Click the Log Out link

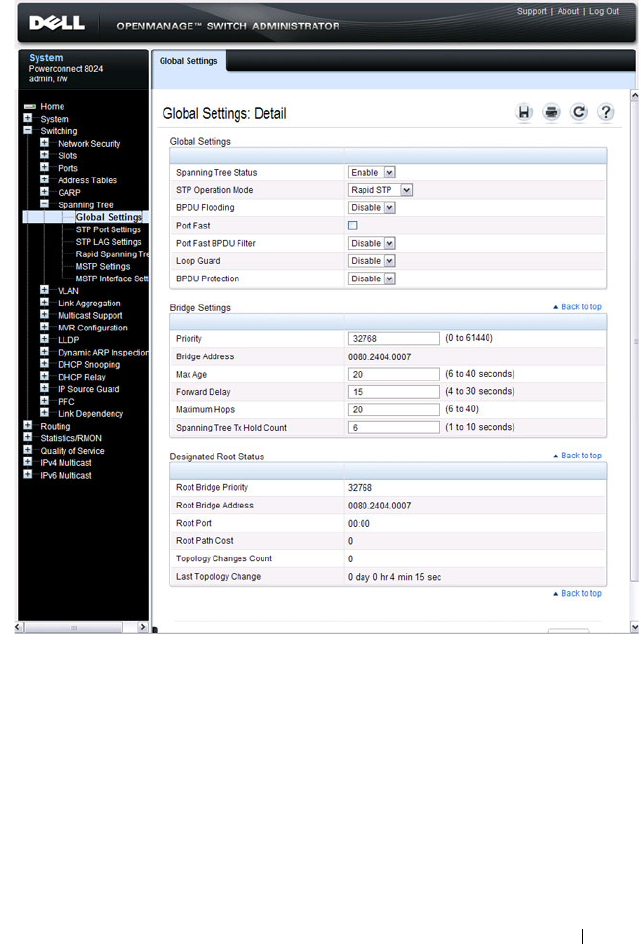604,11
